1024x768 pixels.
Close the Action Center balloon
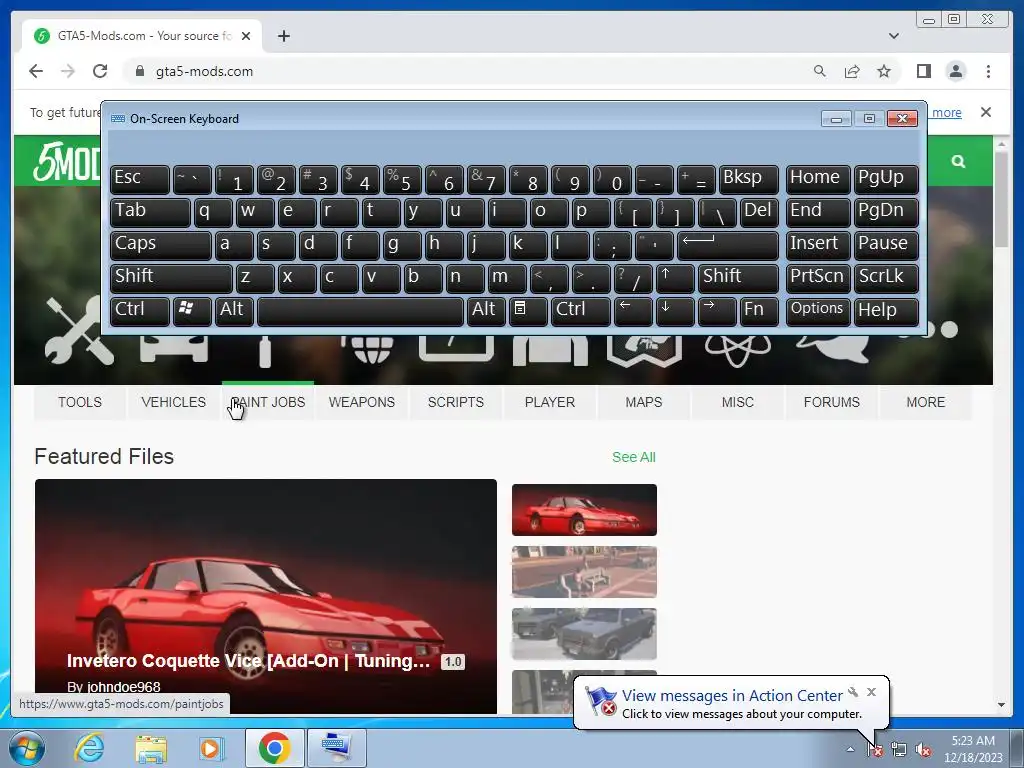click(871, 692)
